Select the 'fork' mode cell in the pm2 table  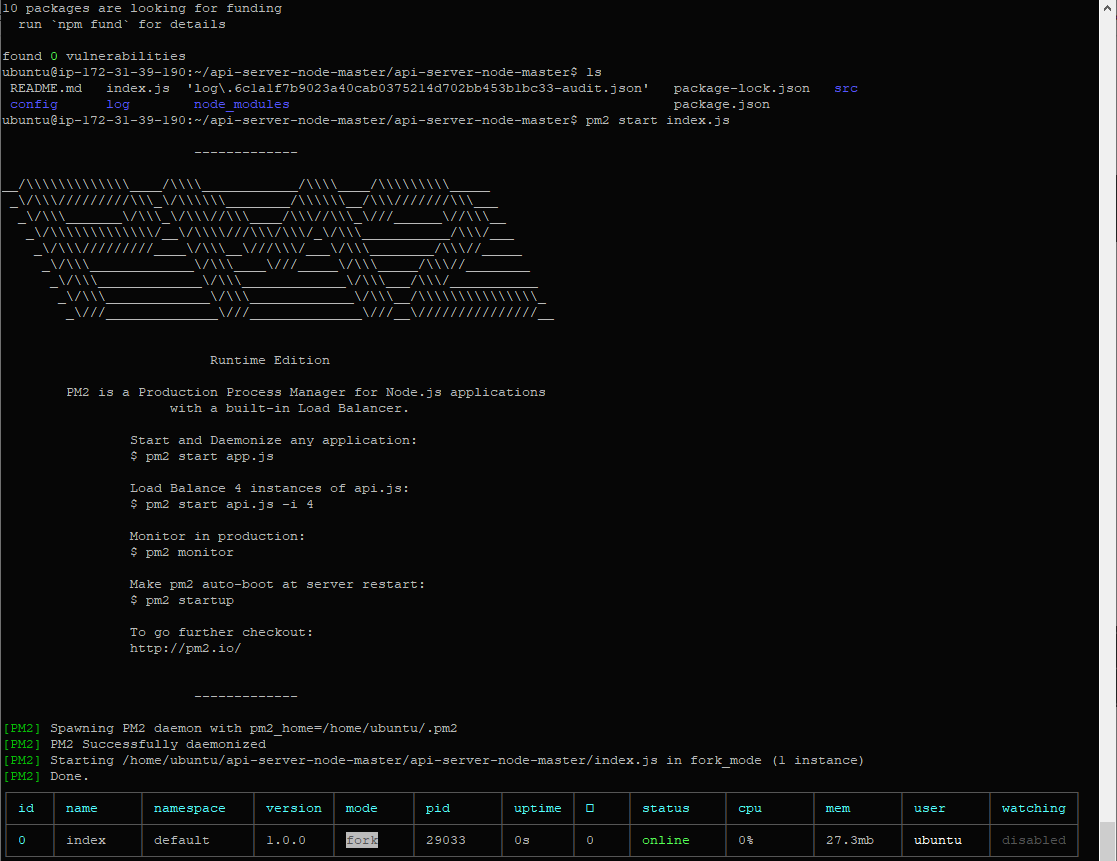click(362, 840)
